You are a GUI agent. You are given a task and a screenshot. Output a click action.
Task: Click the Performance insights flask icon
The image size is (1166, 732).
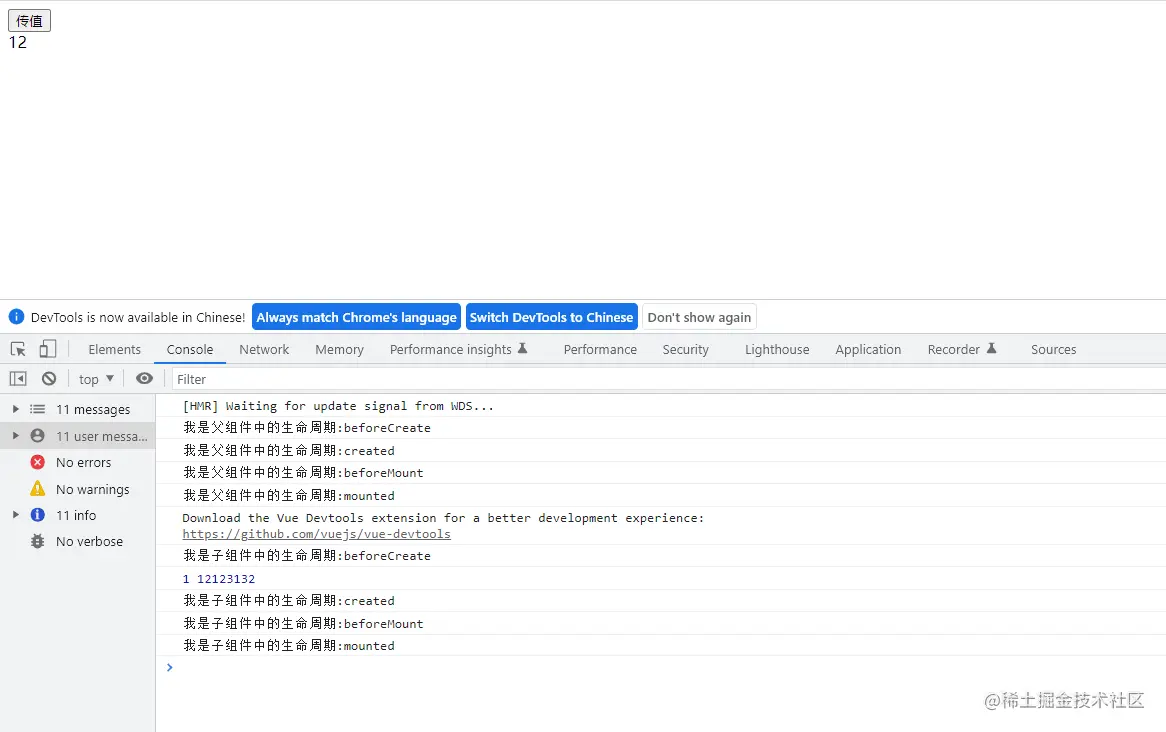click(x=523, y=347)
